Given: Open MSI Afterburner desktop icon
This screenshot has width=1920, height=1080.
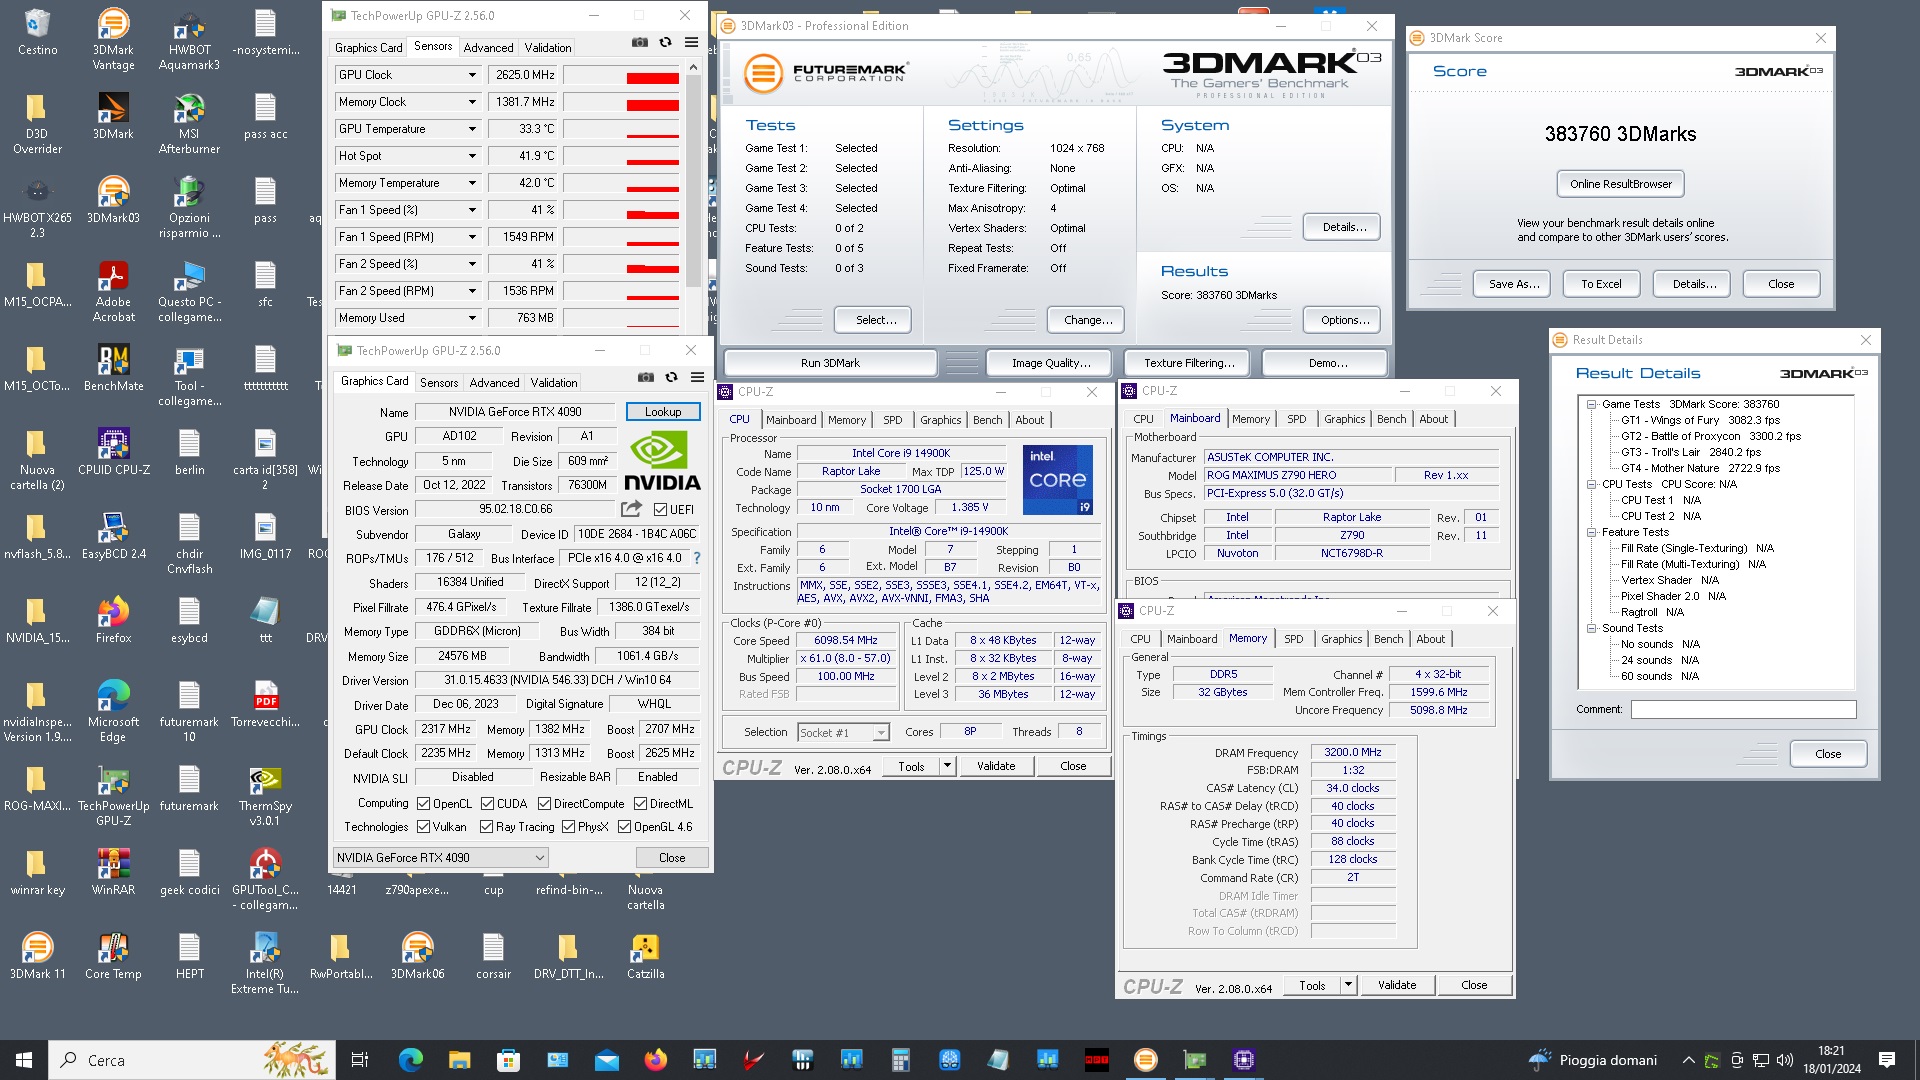Looking at the screenshot, I should click(189, 124).
